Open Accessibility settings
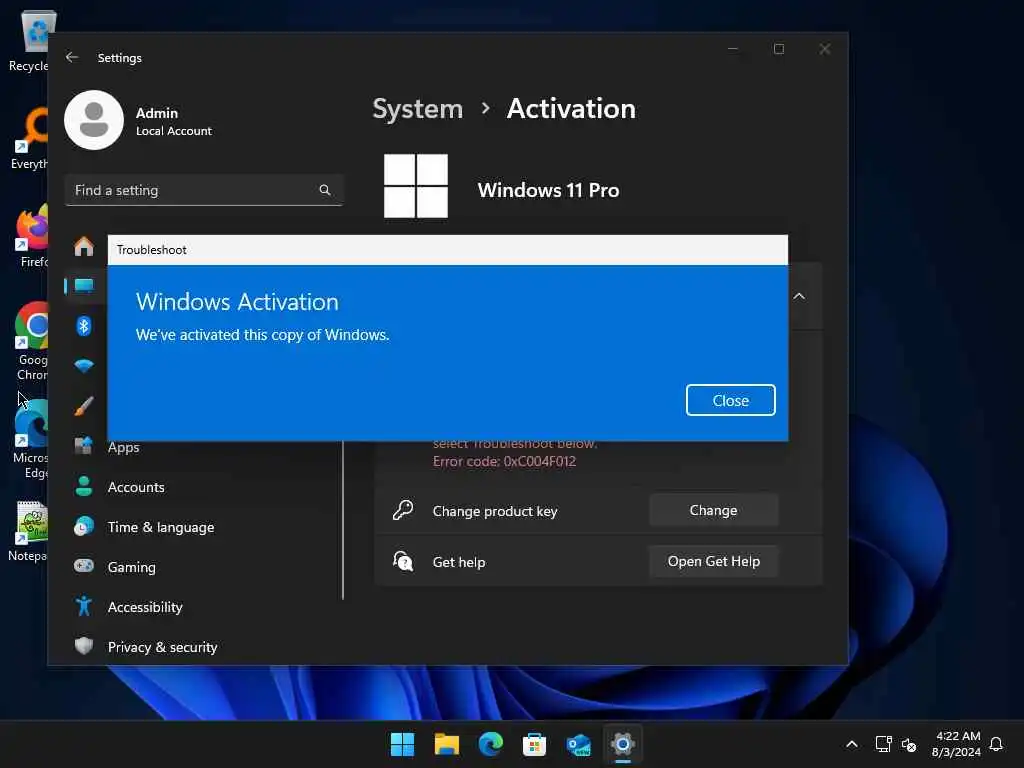Viewport: 1024px width, 768px height. [x=145, y=607]
